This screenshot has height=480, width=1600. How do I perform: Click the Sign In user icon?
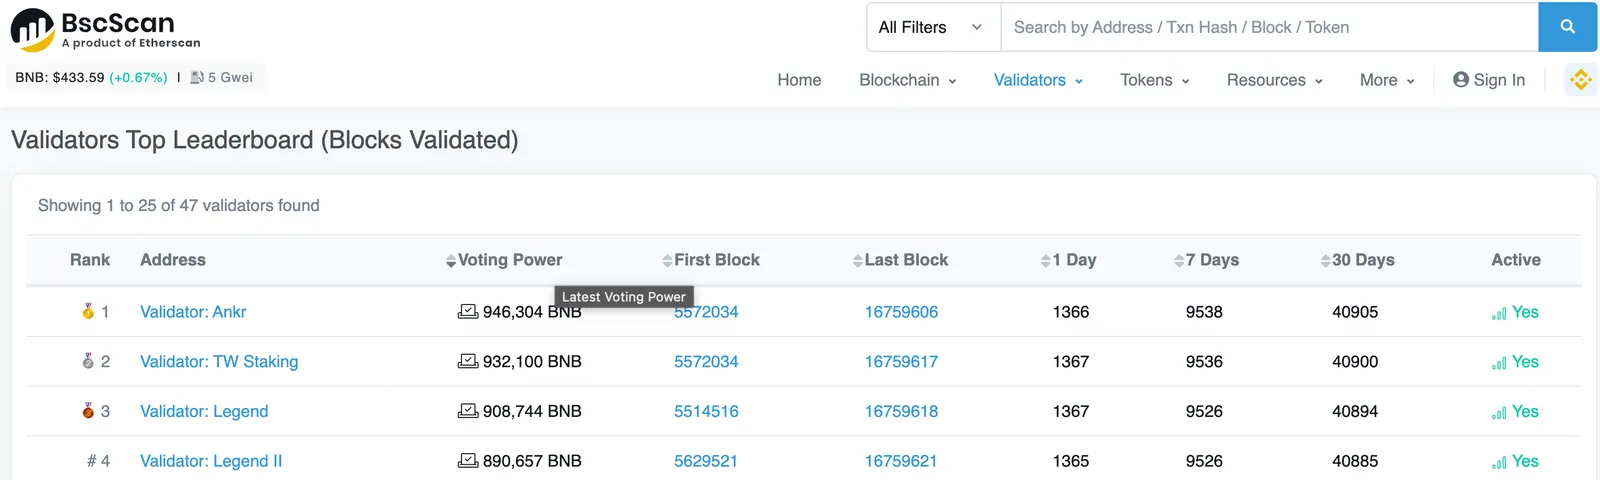tap(1461, 80)
